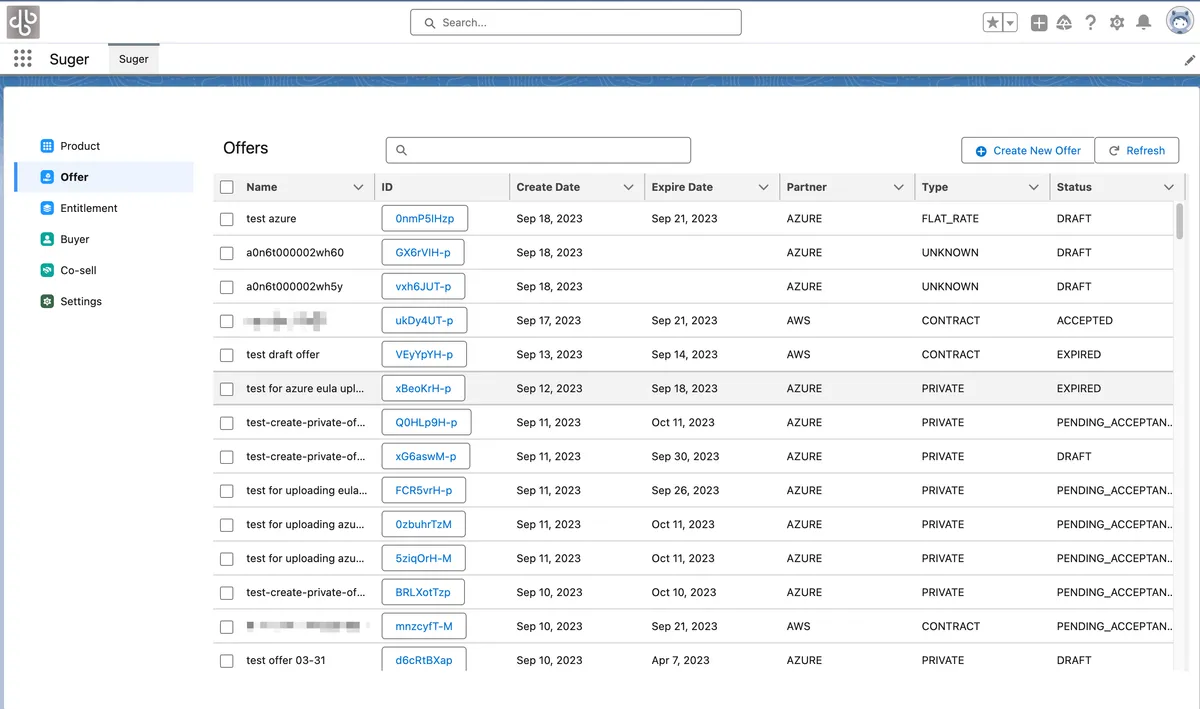Check the a0n6t000002wh60 row checkbox
Viewport: 1200px width, 709px height.
227,253
